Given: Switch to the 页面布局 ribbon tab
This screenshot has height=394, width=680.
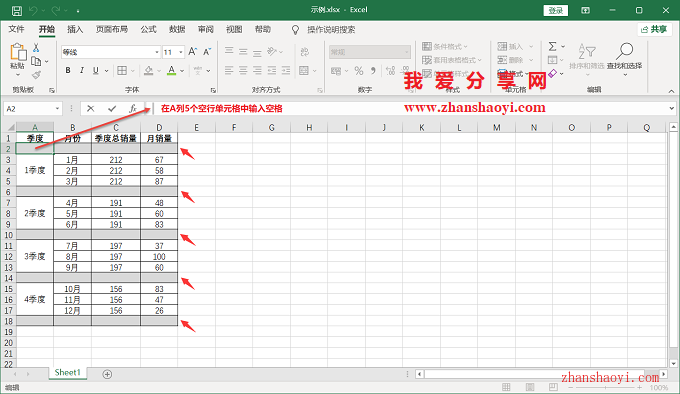Looking at the screenshot, I should coord(112,29).
